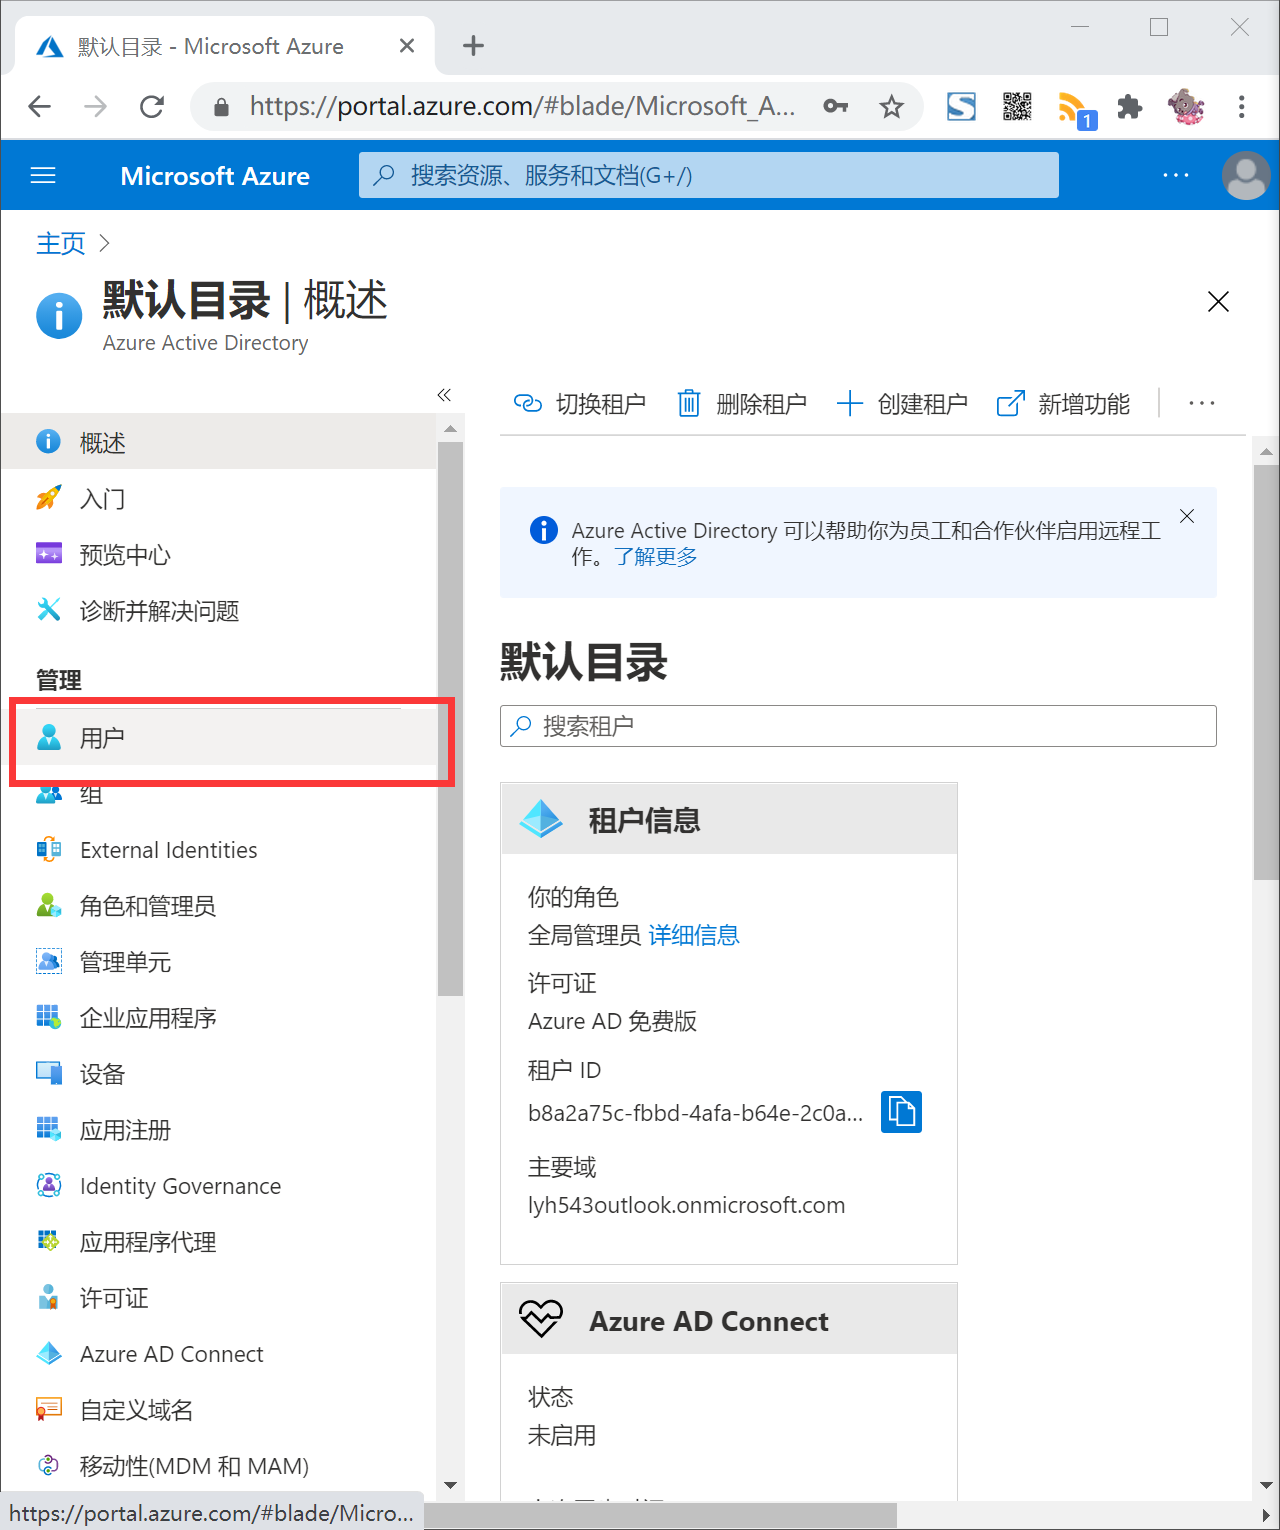Open 应用注册 menu item

pos(219,1130)
